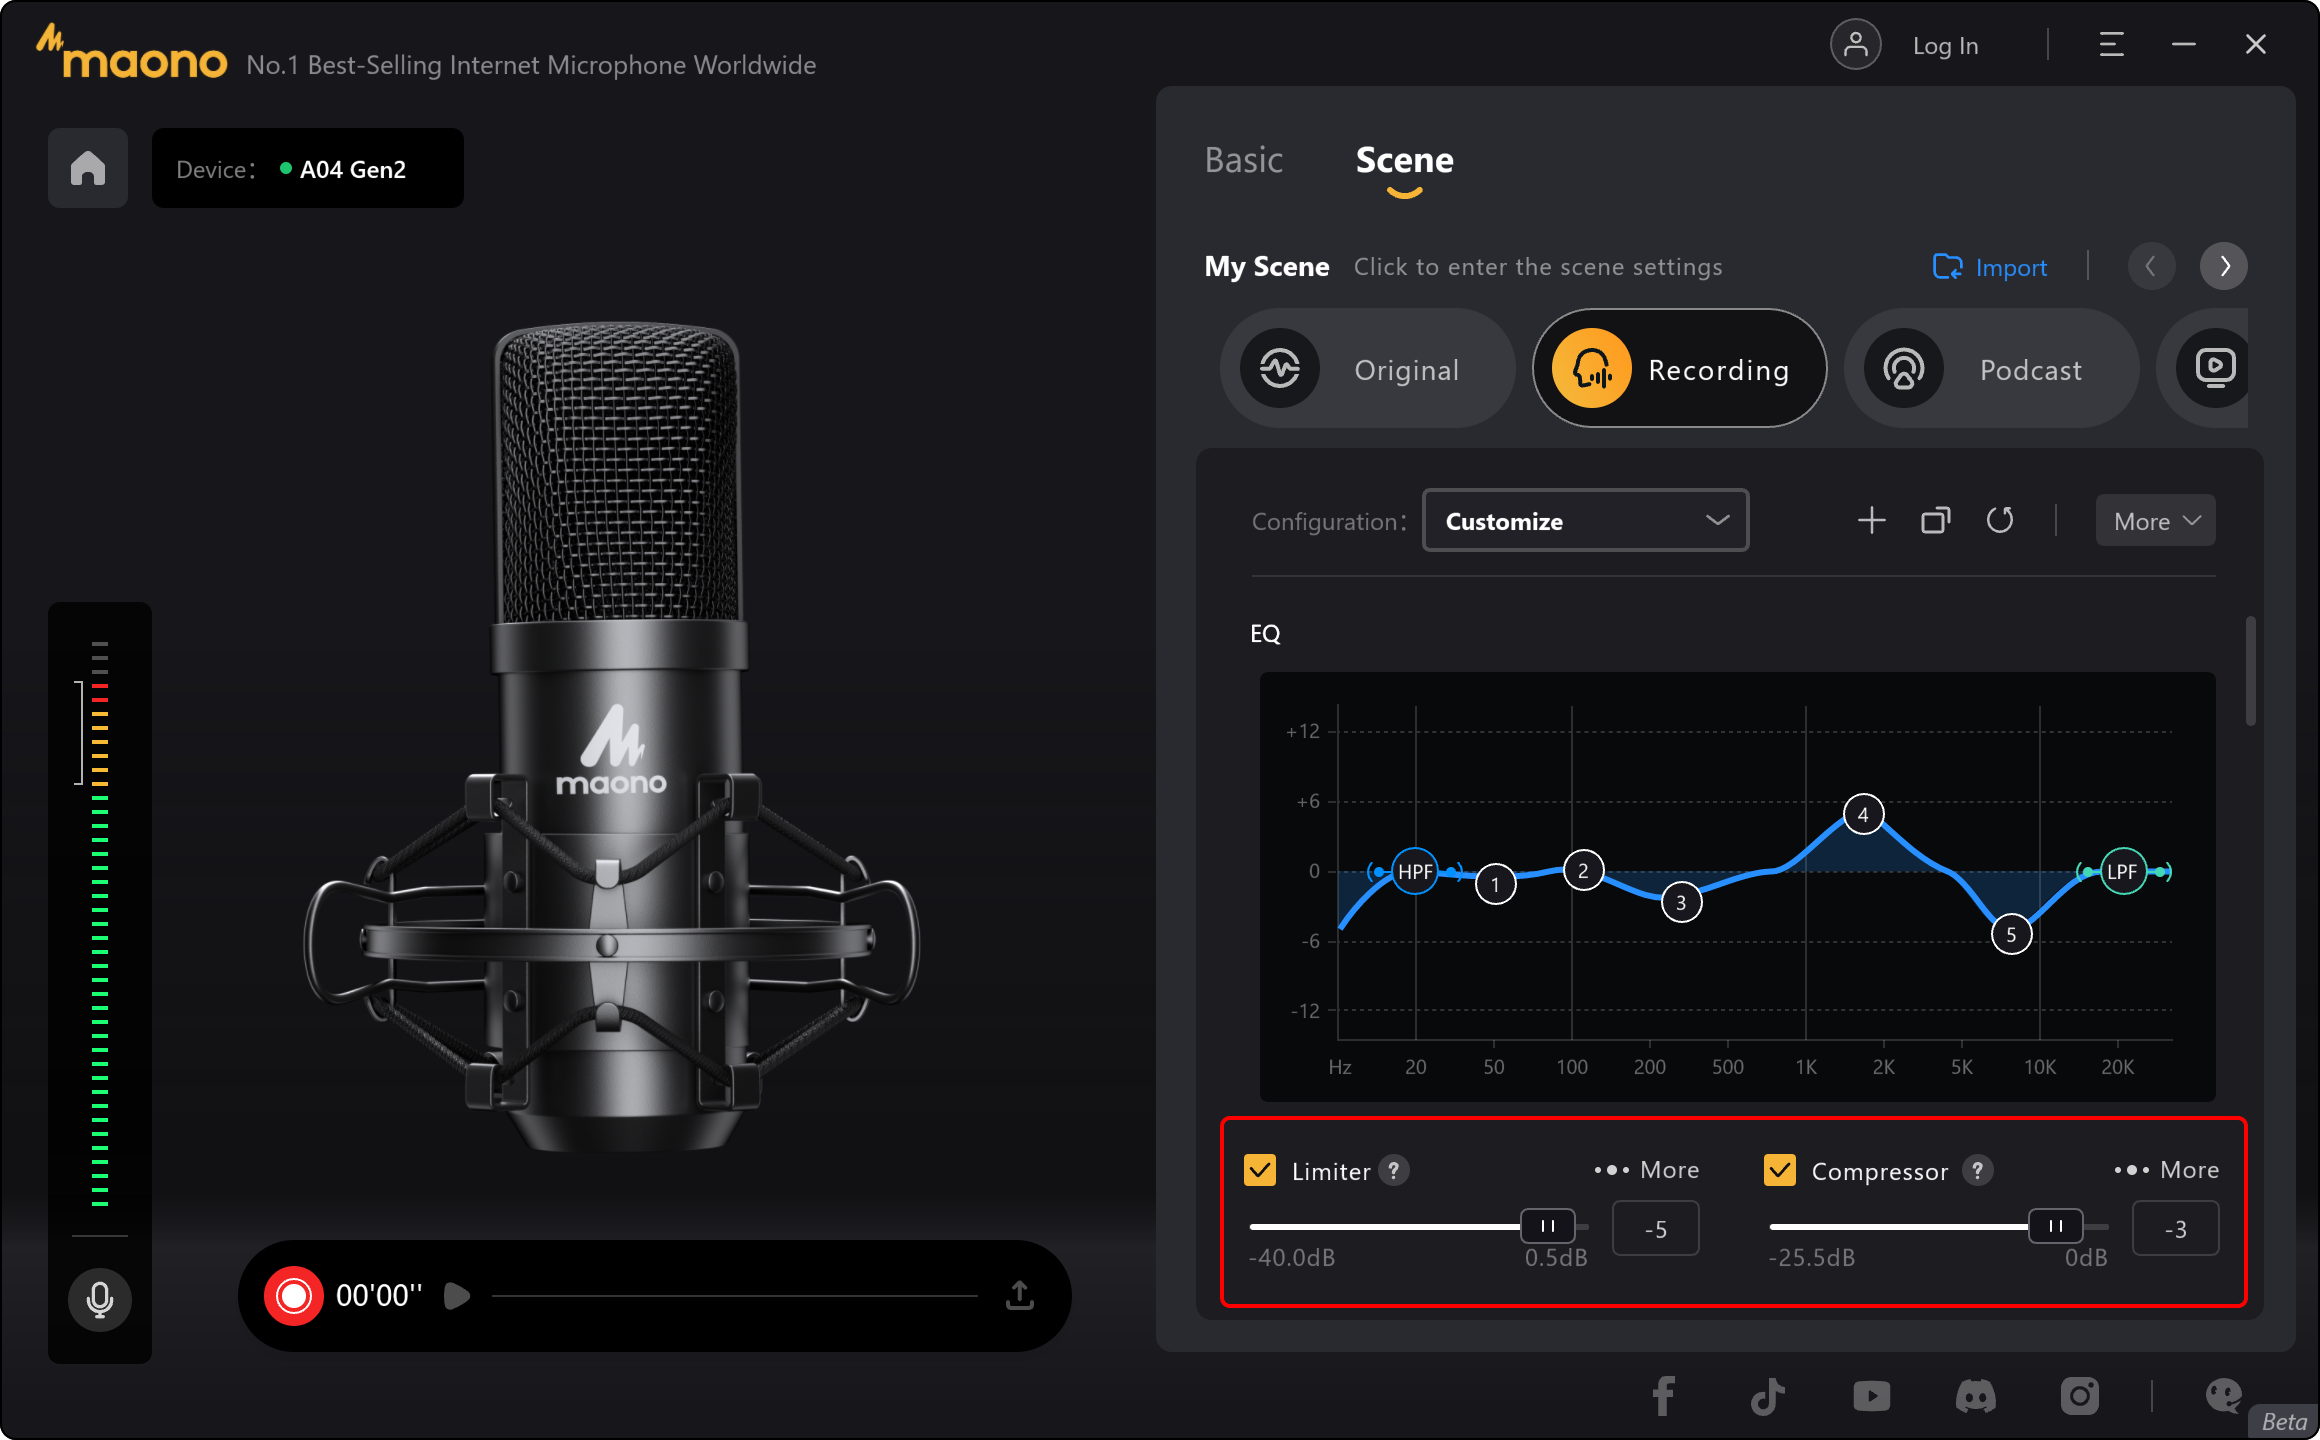
Task: Show previous scenes with left arrow
Action: coord(2151,266)
